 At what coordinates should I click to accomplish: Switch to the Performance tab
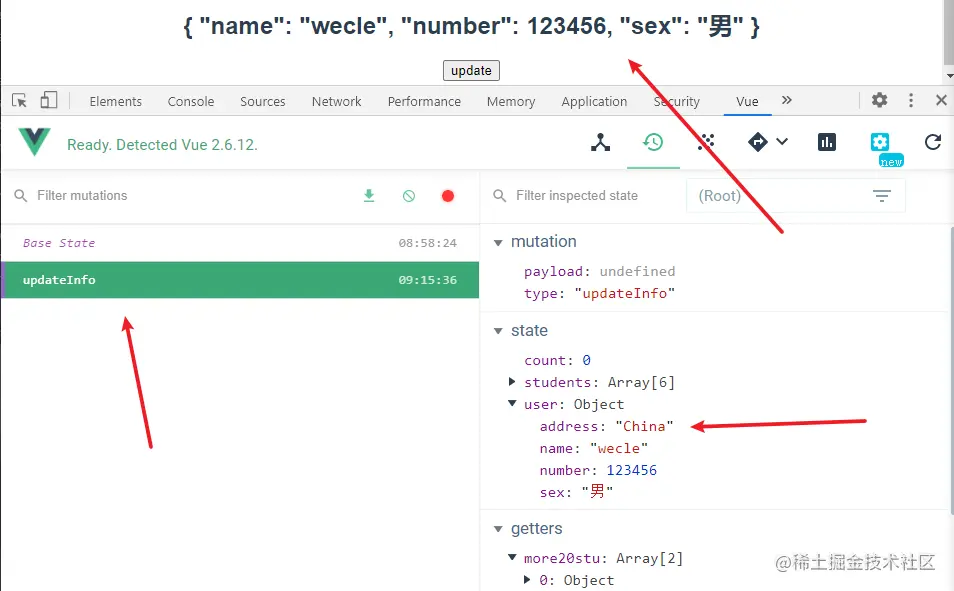(x=424, y=101)
